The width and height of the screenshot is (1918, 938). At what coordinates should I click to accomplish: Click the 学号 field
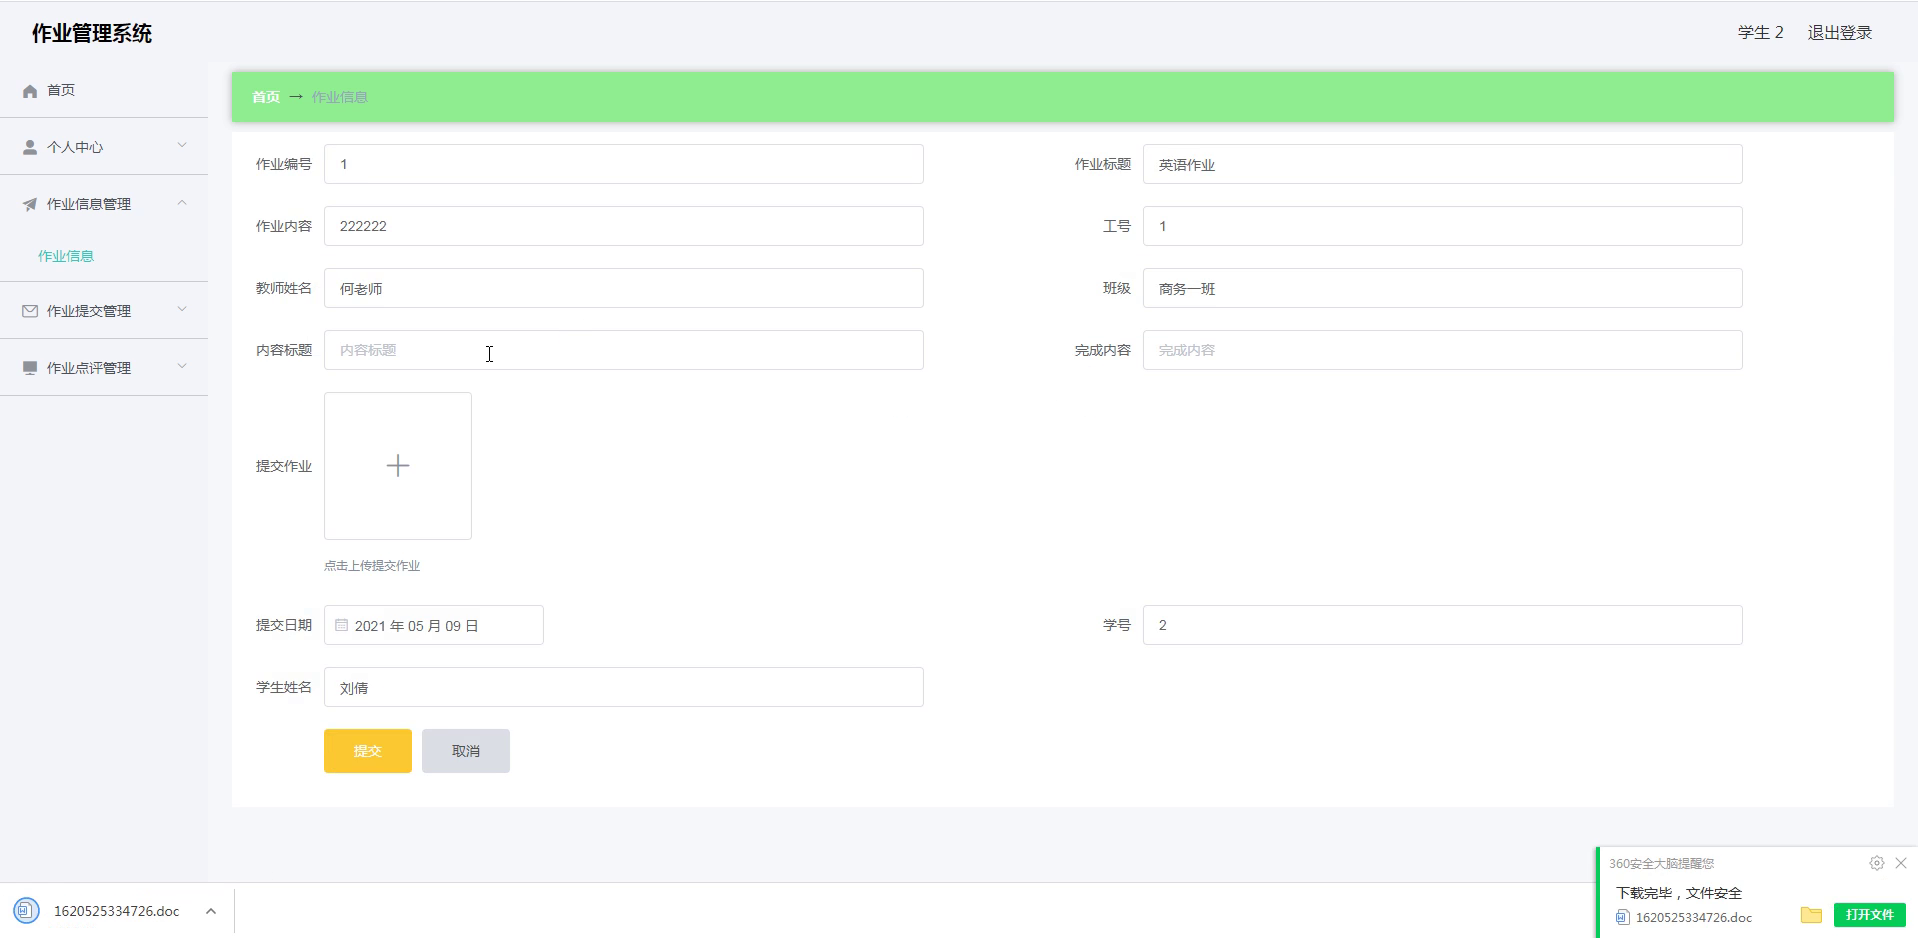pos(1443,625)
